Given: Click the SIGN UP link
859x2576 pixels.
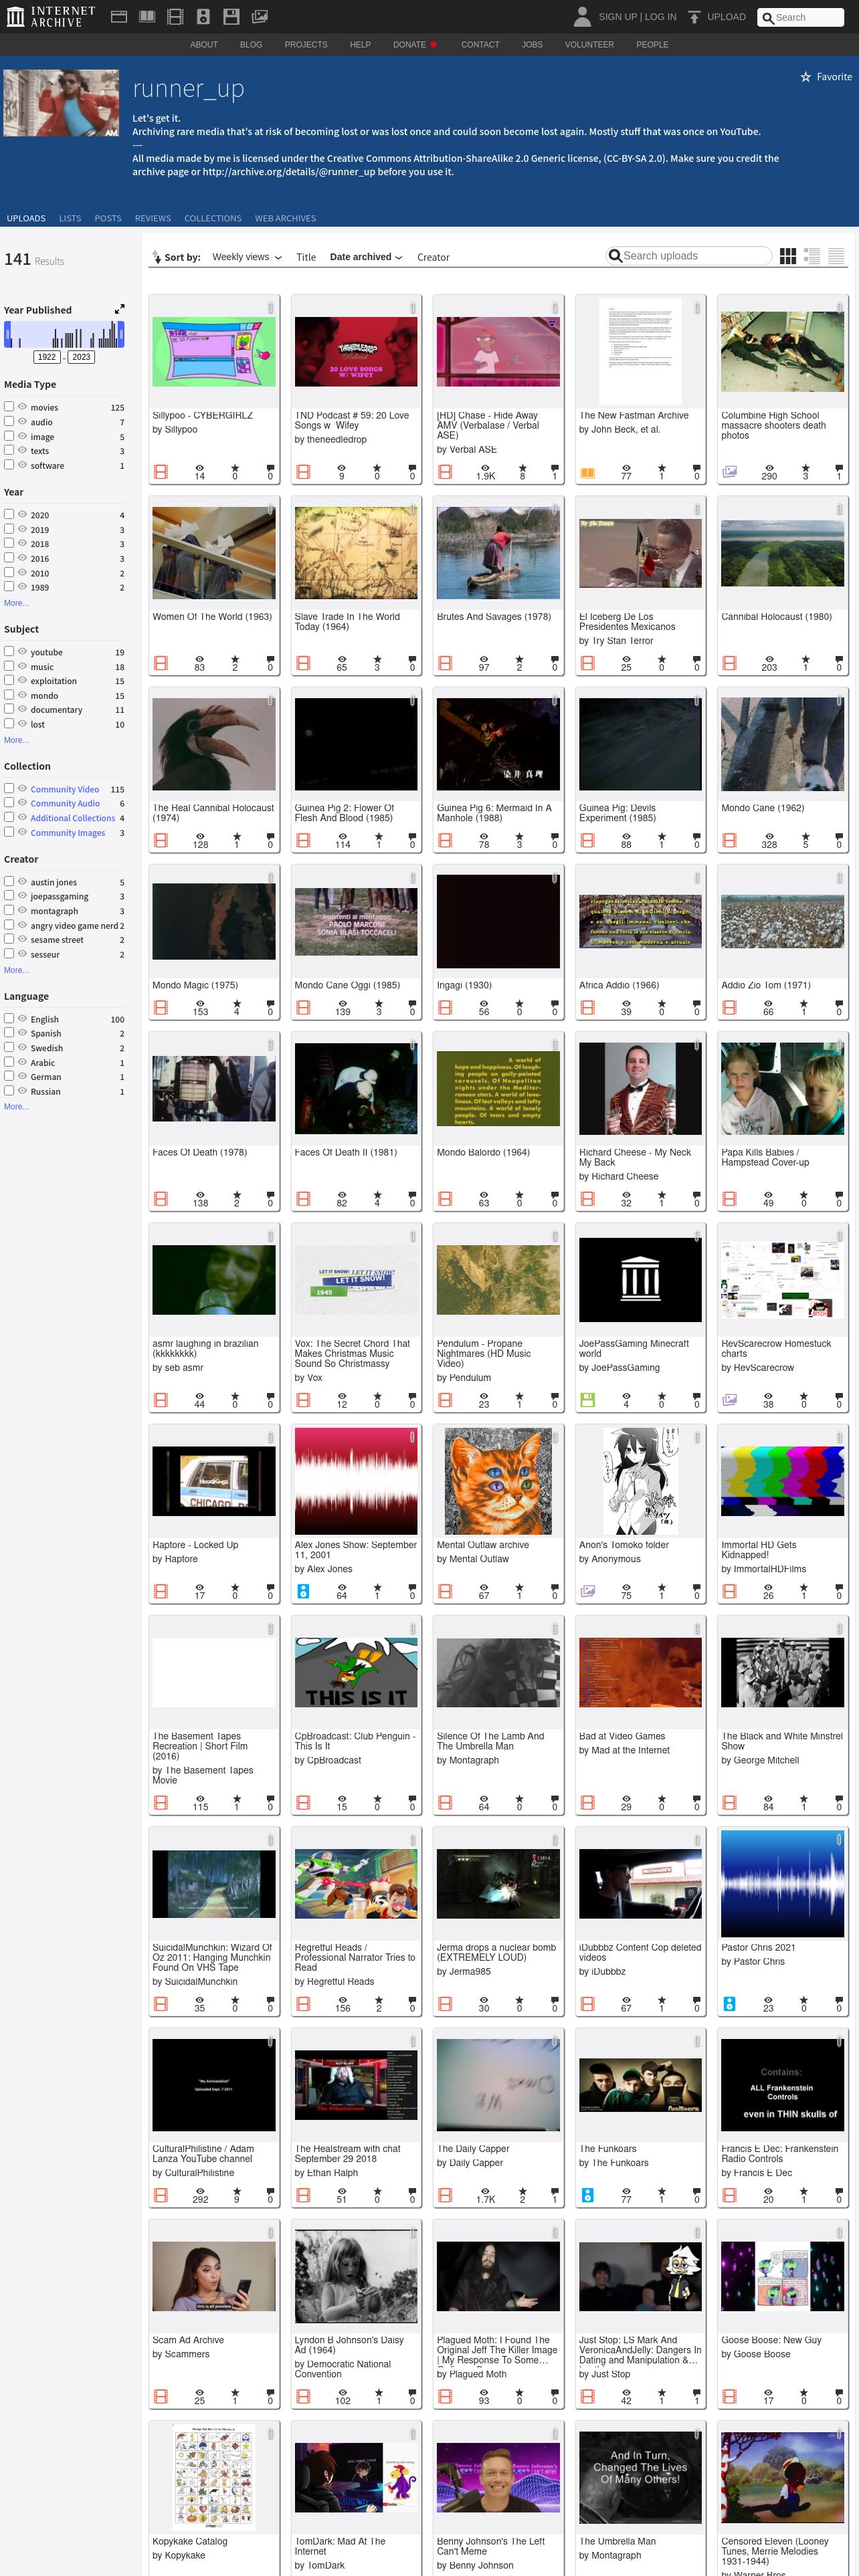Looking at the screenshot, I should (x=618, y=17).
